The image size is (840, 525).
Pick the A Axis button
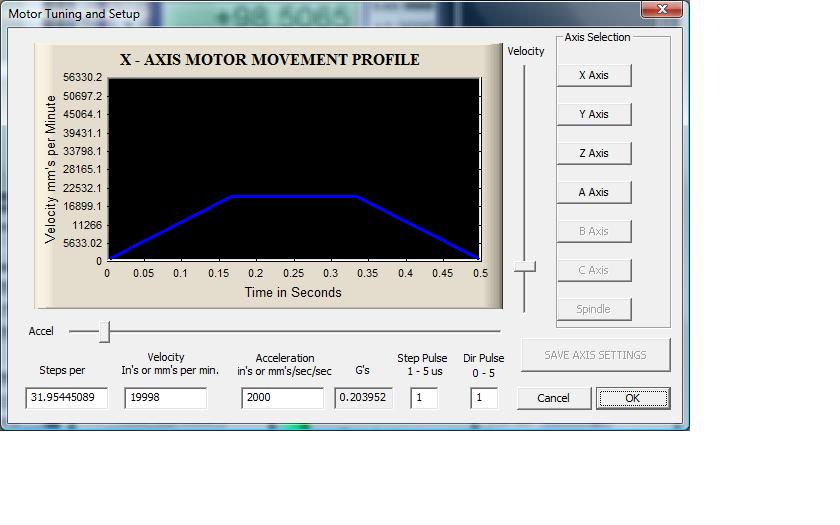click(x=593, y=192)
